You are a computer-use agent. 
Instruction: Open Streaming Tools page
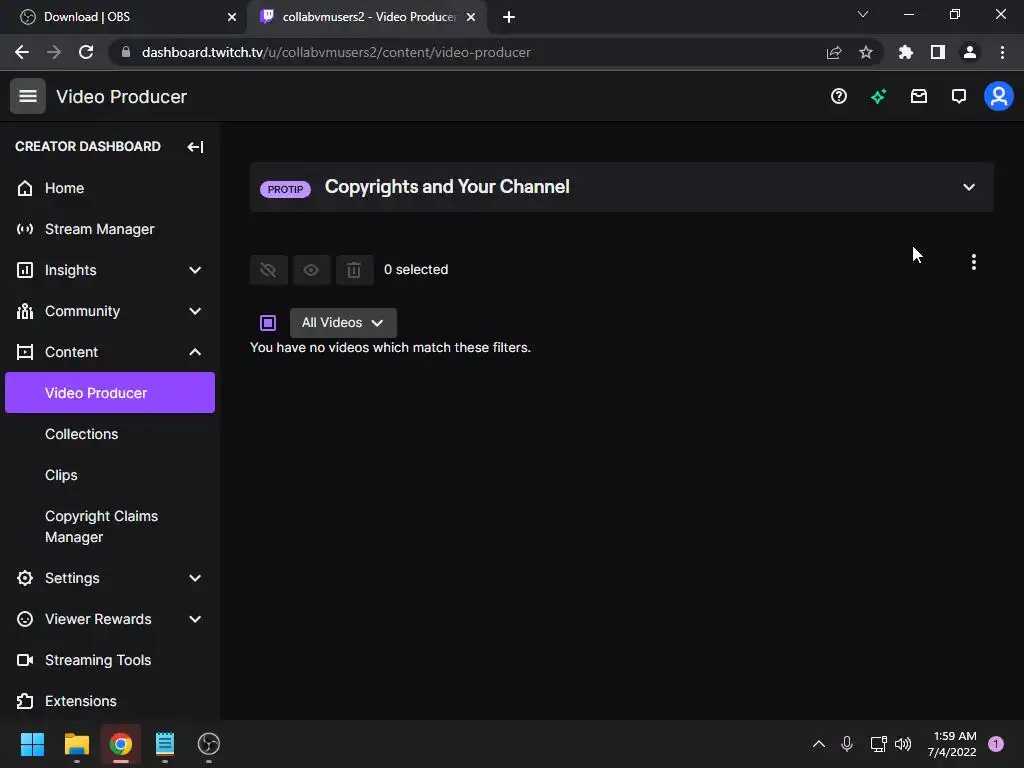click(x=98, y=660)
